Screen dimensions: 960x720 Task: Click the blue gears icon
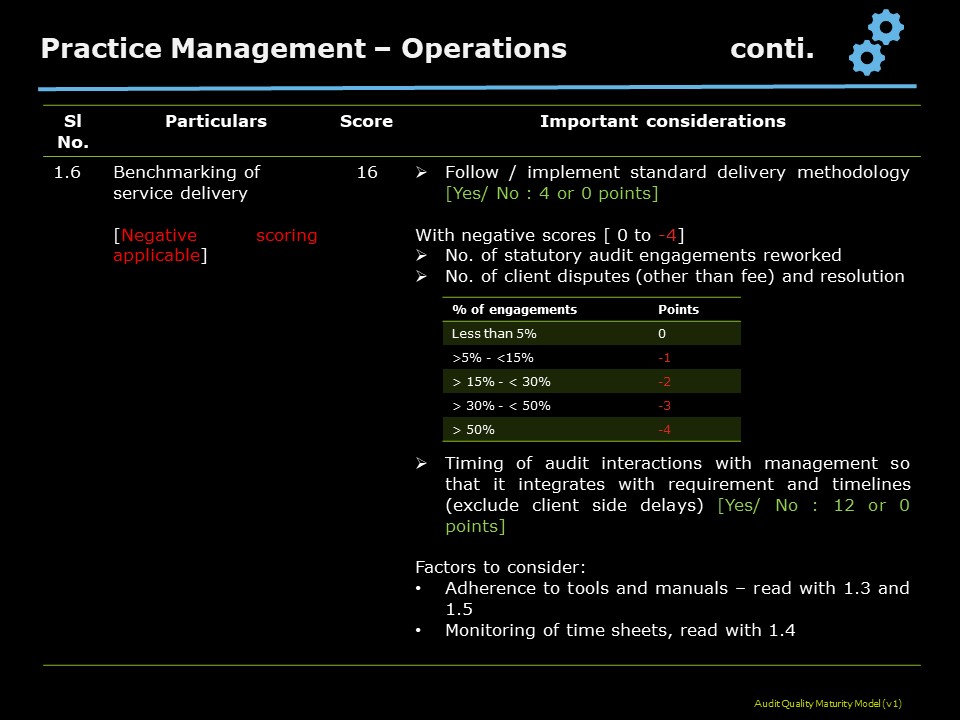[876, 42]
